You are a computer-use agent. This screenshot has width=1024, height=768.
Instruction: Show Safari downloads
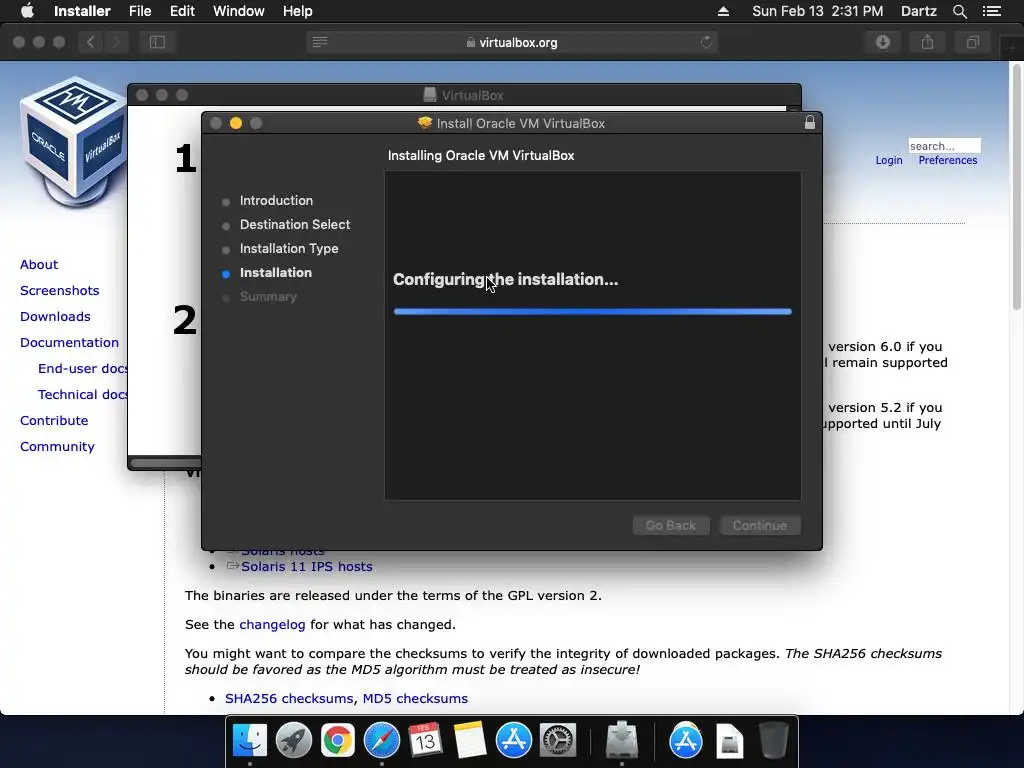tap(883, 42)
